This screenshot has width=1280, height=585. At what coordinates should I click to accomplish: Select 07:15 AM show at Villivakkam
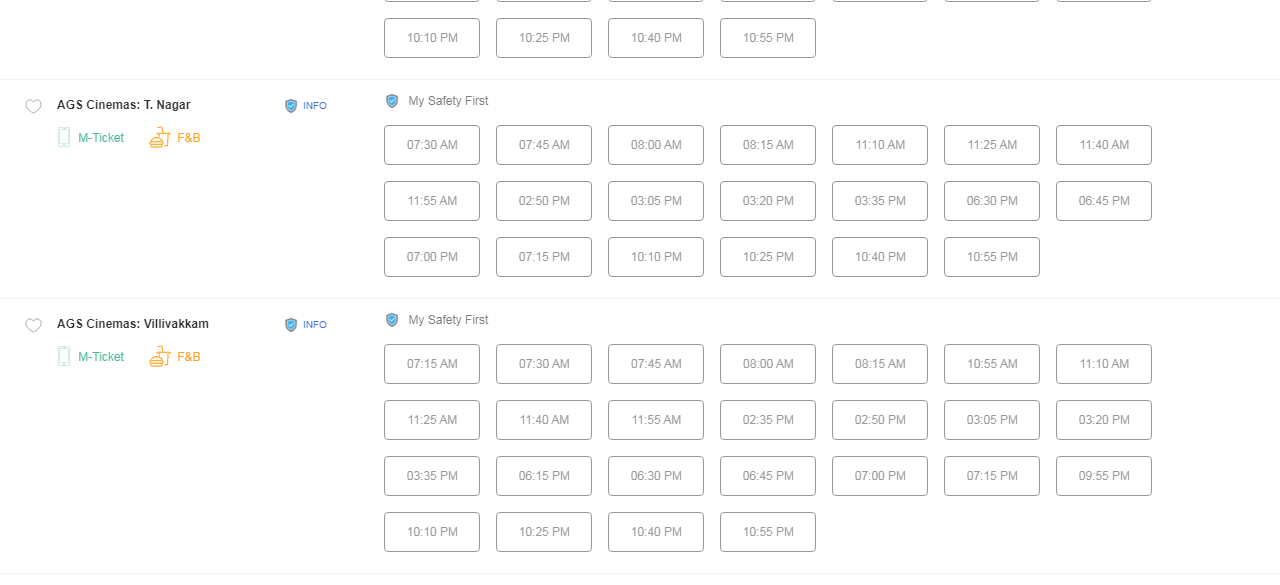(432, 364)
